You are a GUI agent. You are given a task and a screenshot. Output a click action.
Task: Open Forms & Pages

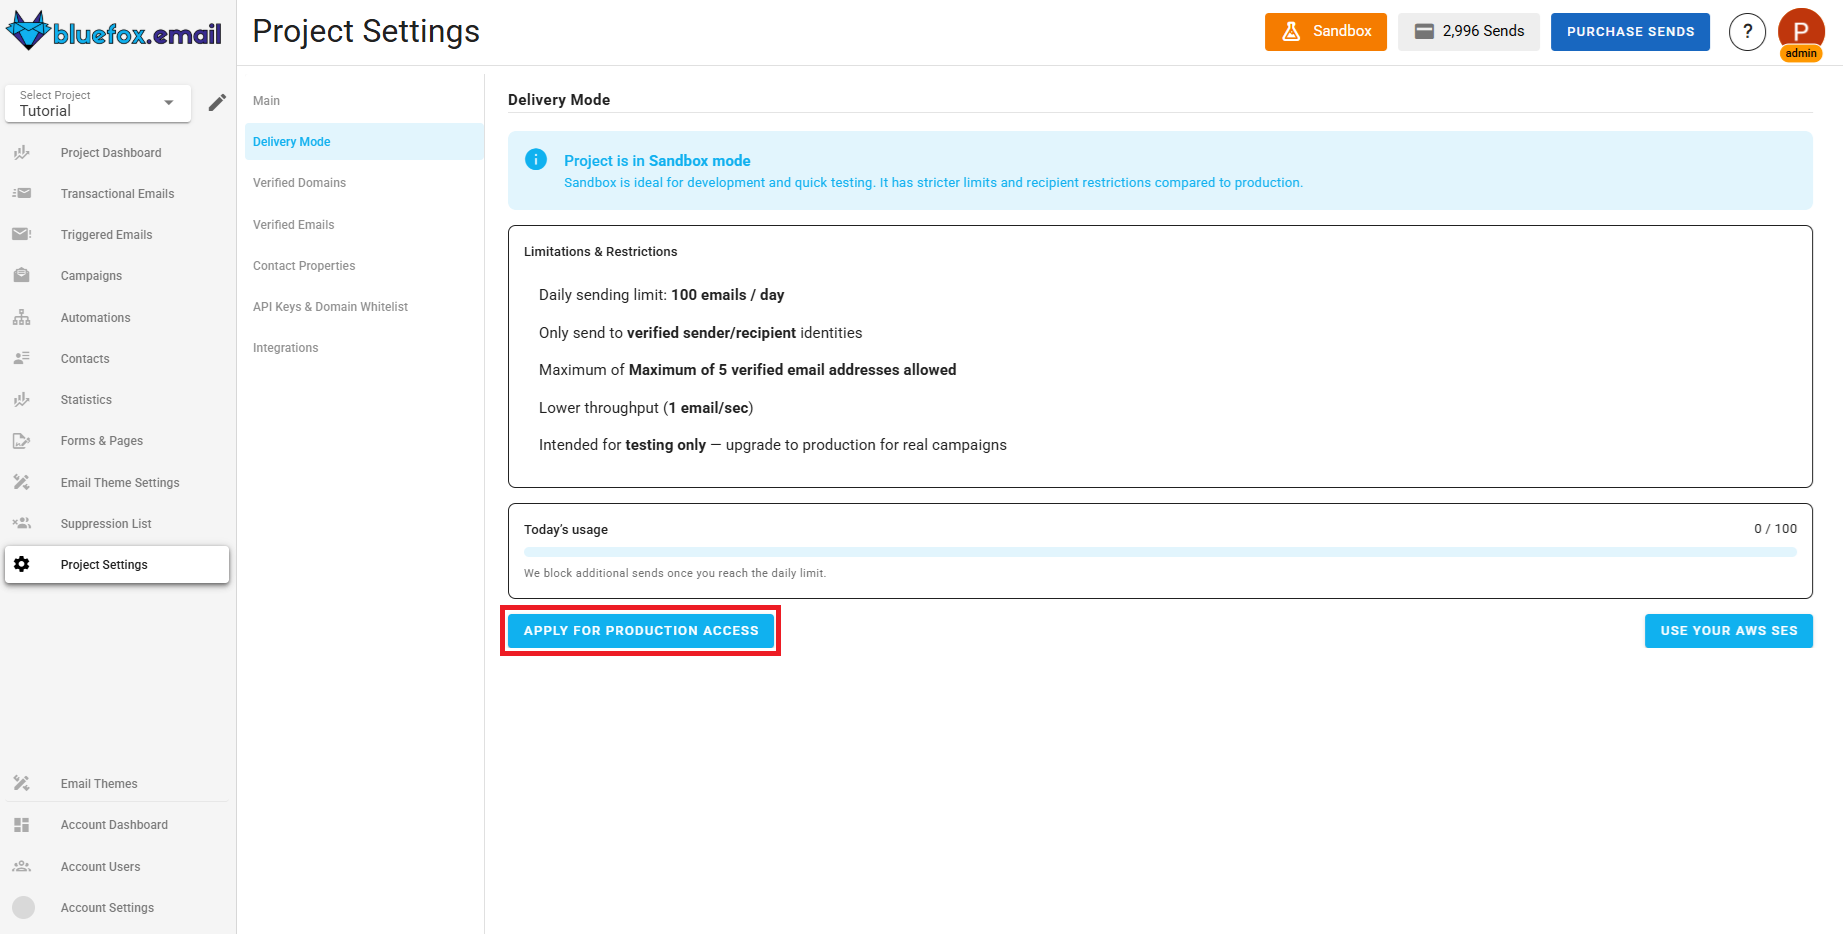click(x=101, y=440)
